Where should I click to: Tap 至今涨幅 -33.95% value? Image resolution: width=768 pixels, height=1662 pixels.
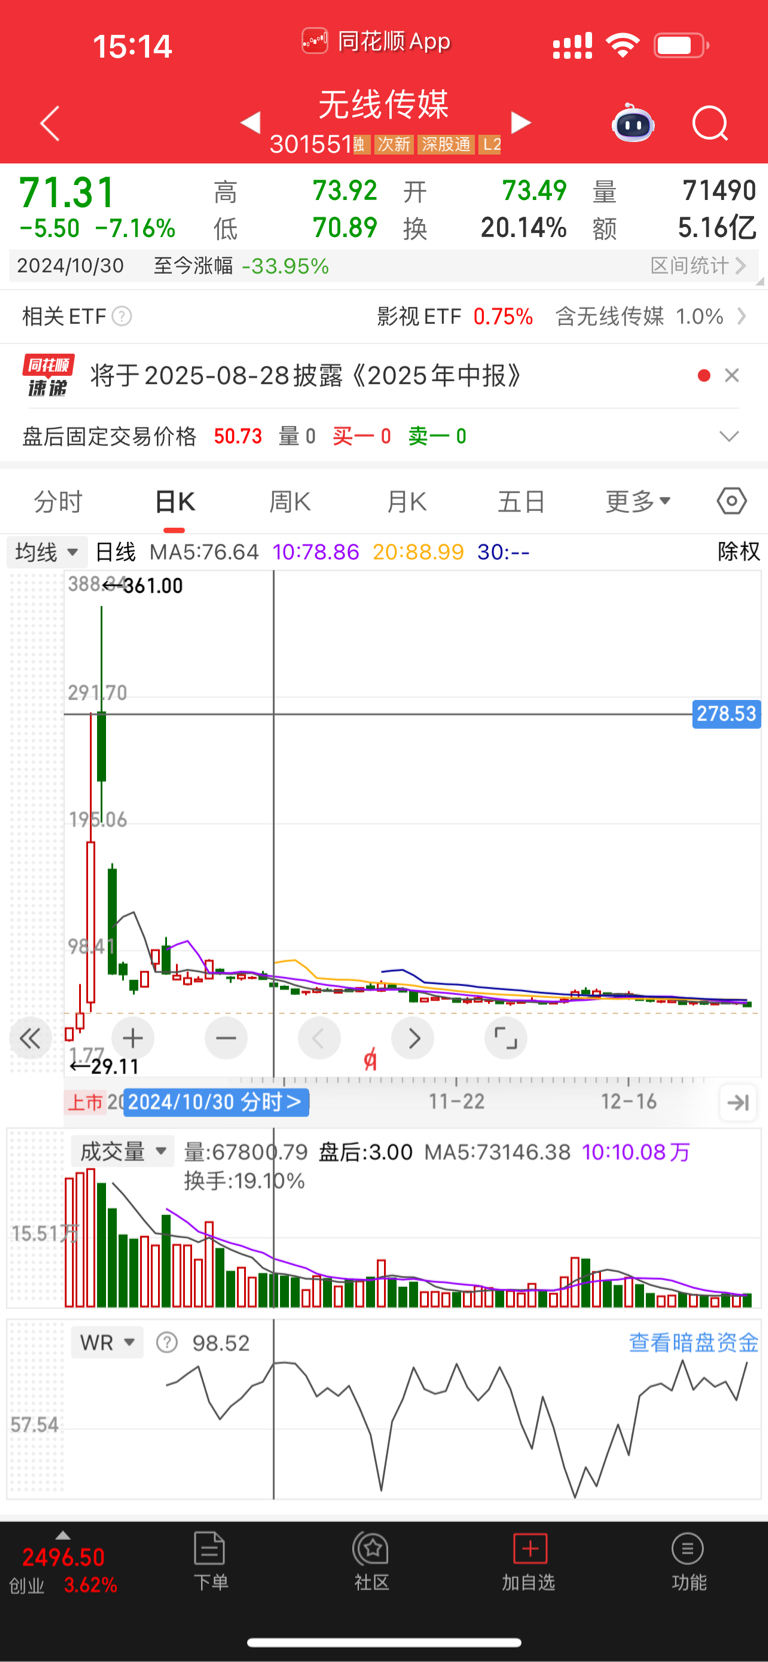click(241, 265)
